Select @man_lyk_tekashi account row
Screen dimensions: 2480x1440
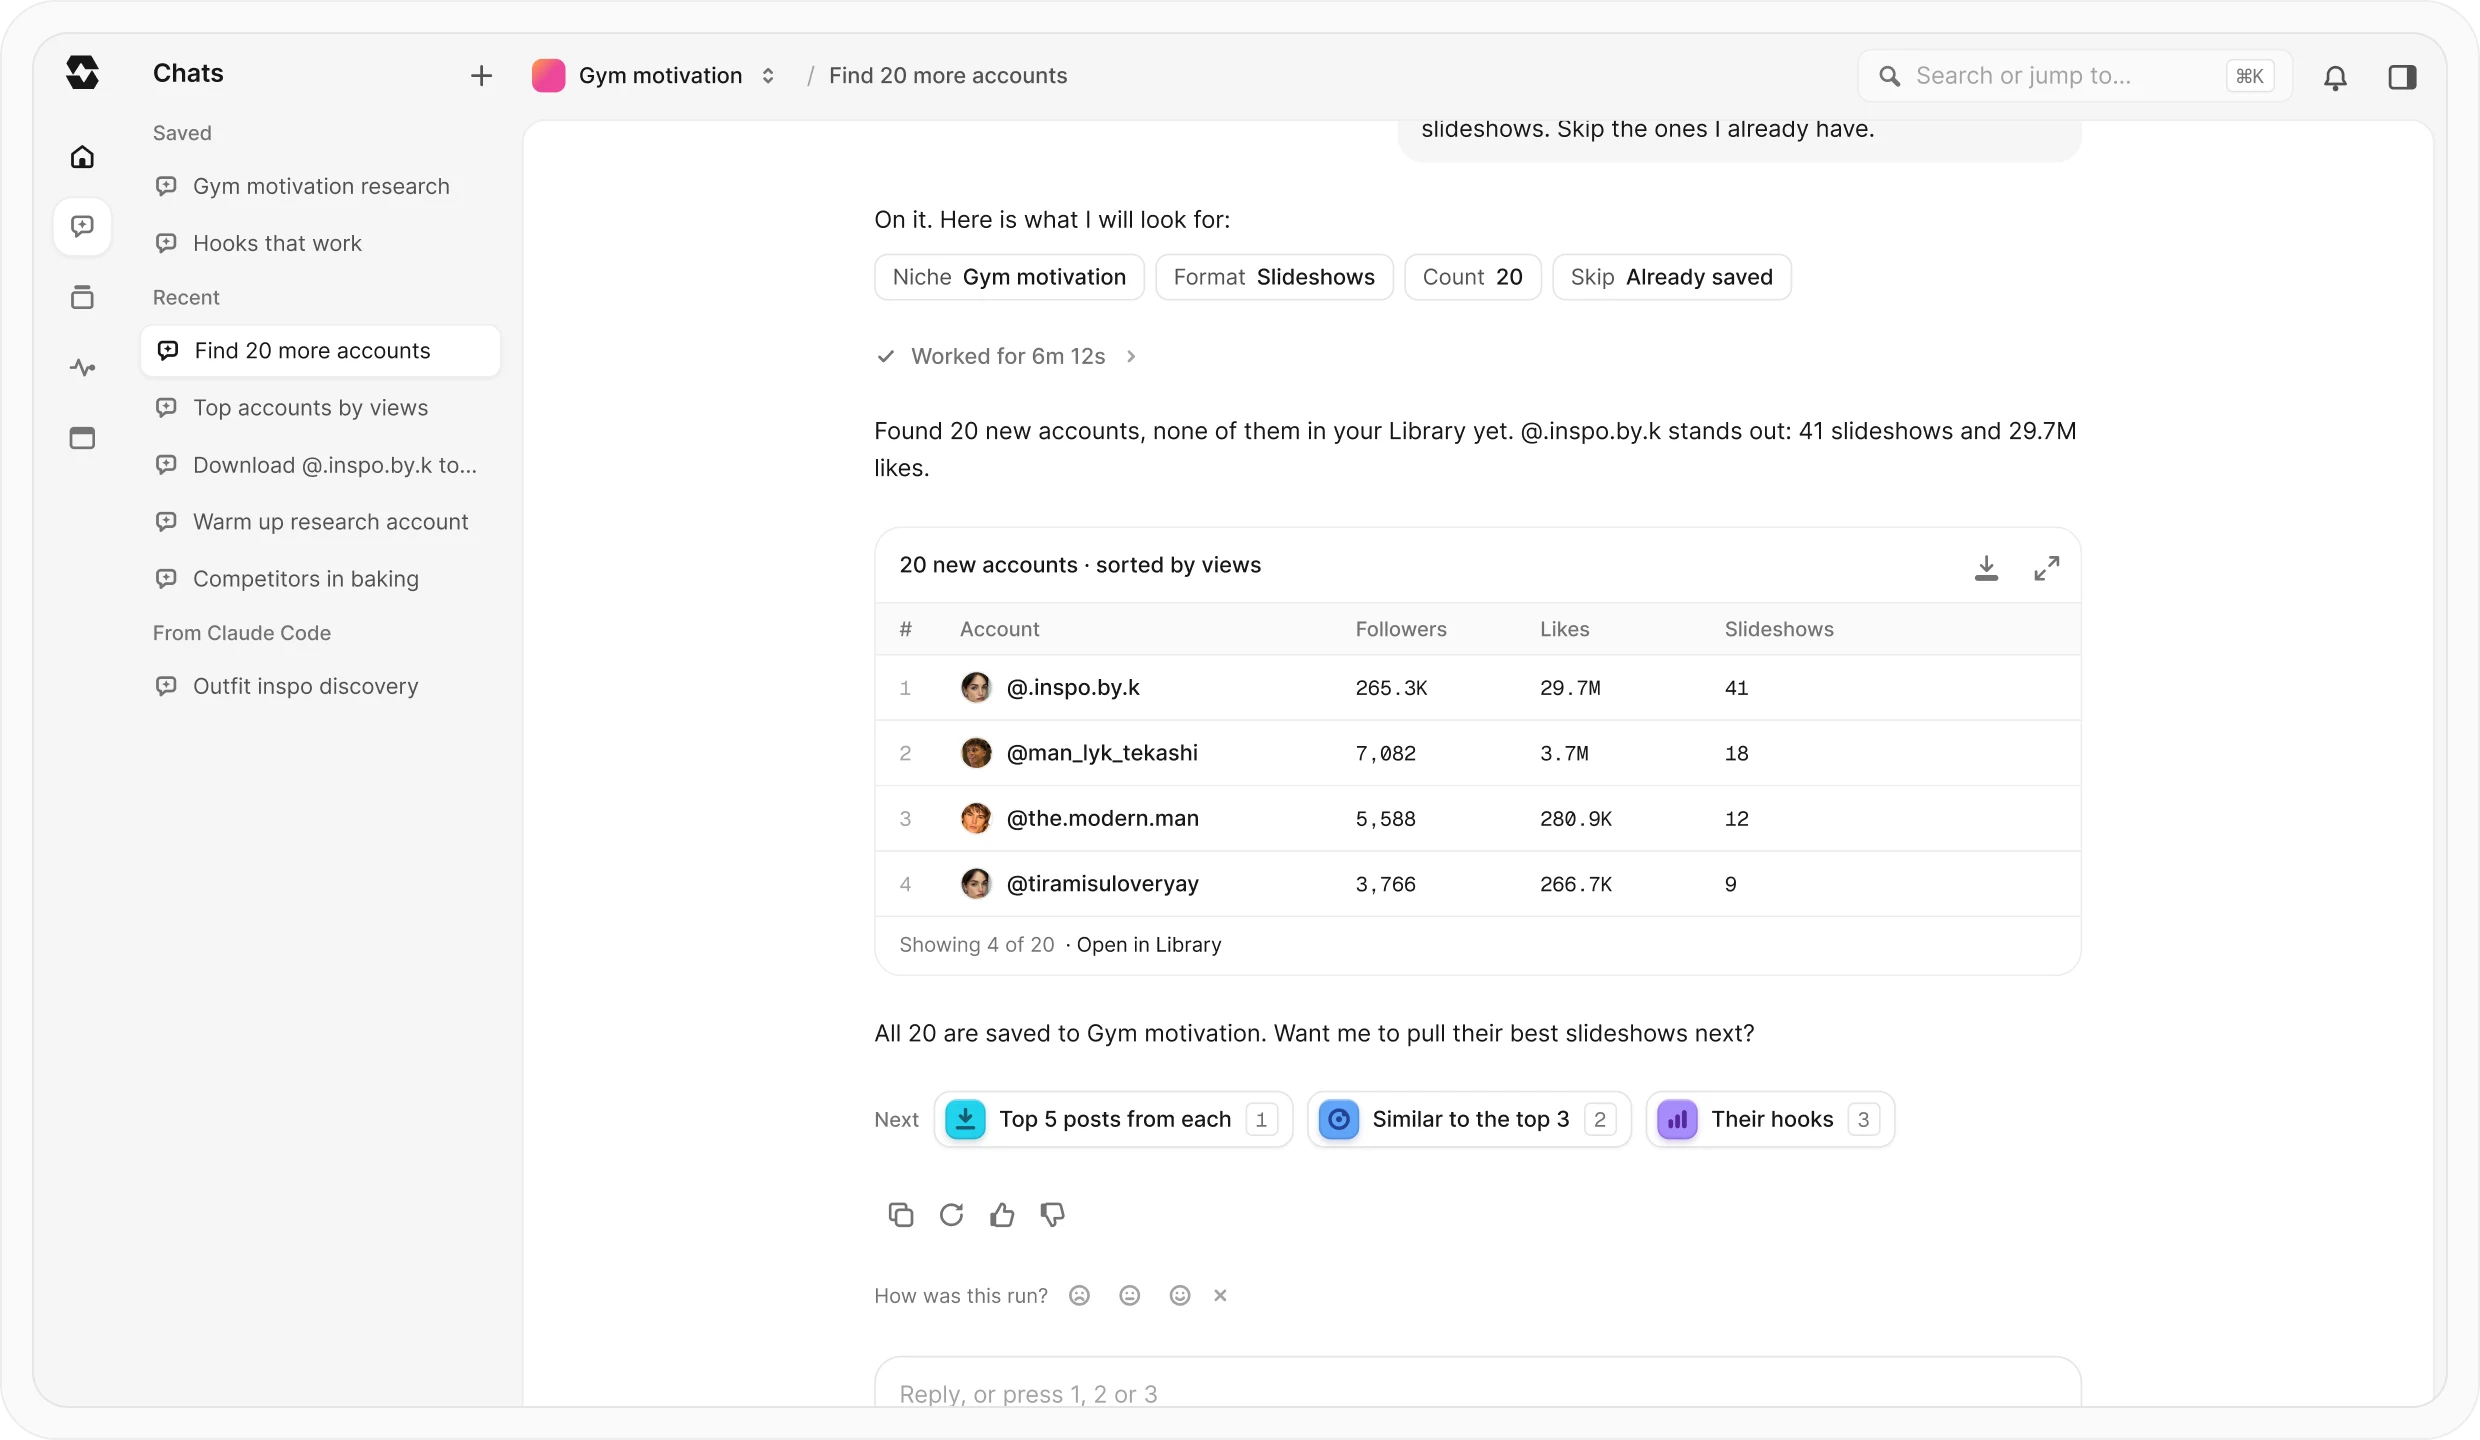tap(1478, 753)
